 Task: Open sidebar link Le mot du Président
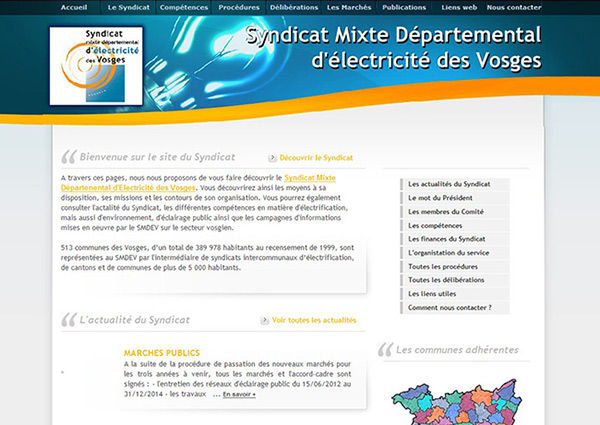pos(455,198)
